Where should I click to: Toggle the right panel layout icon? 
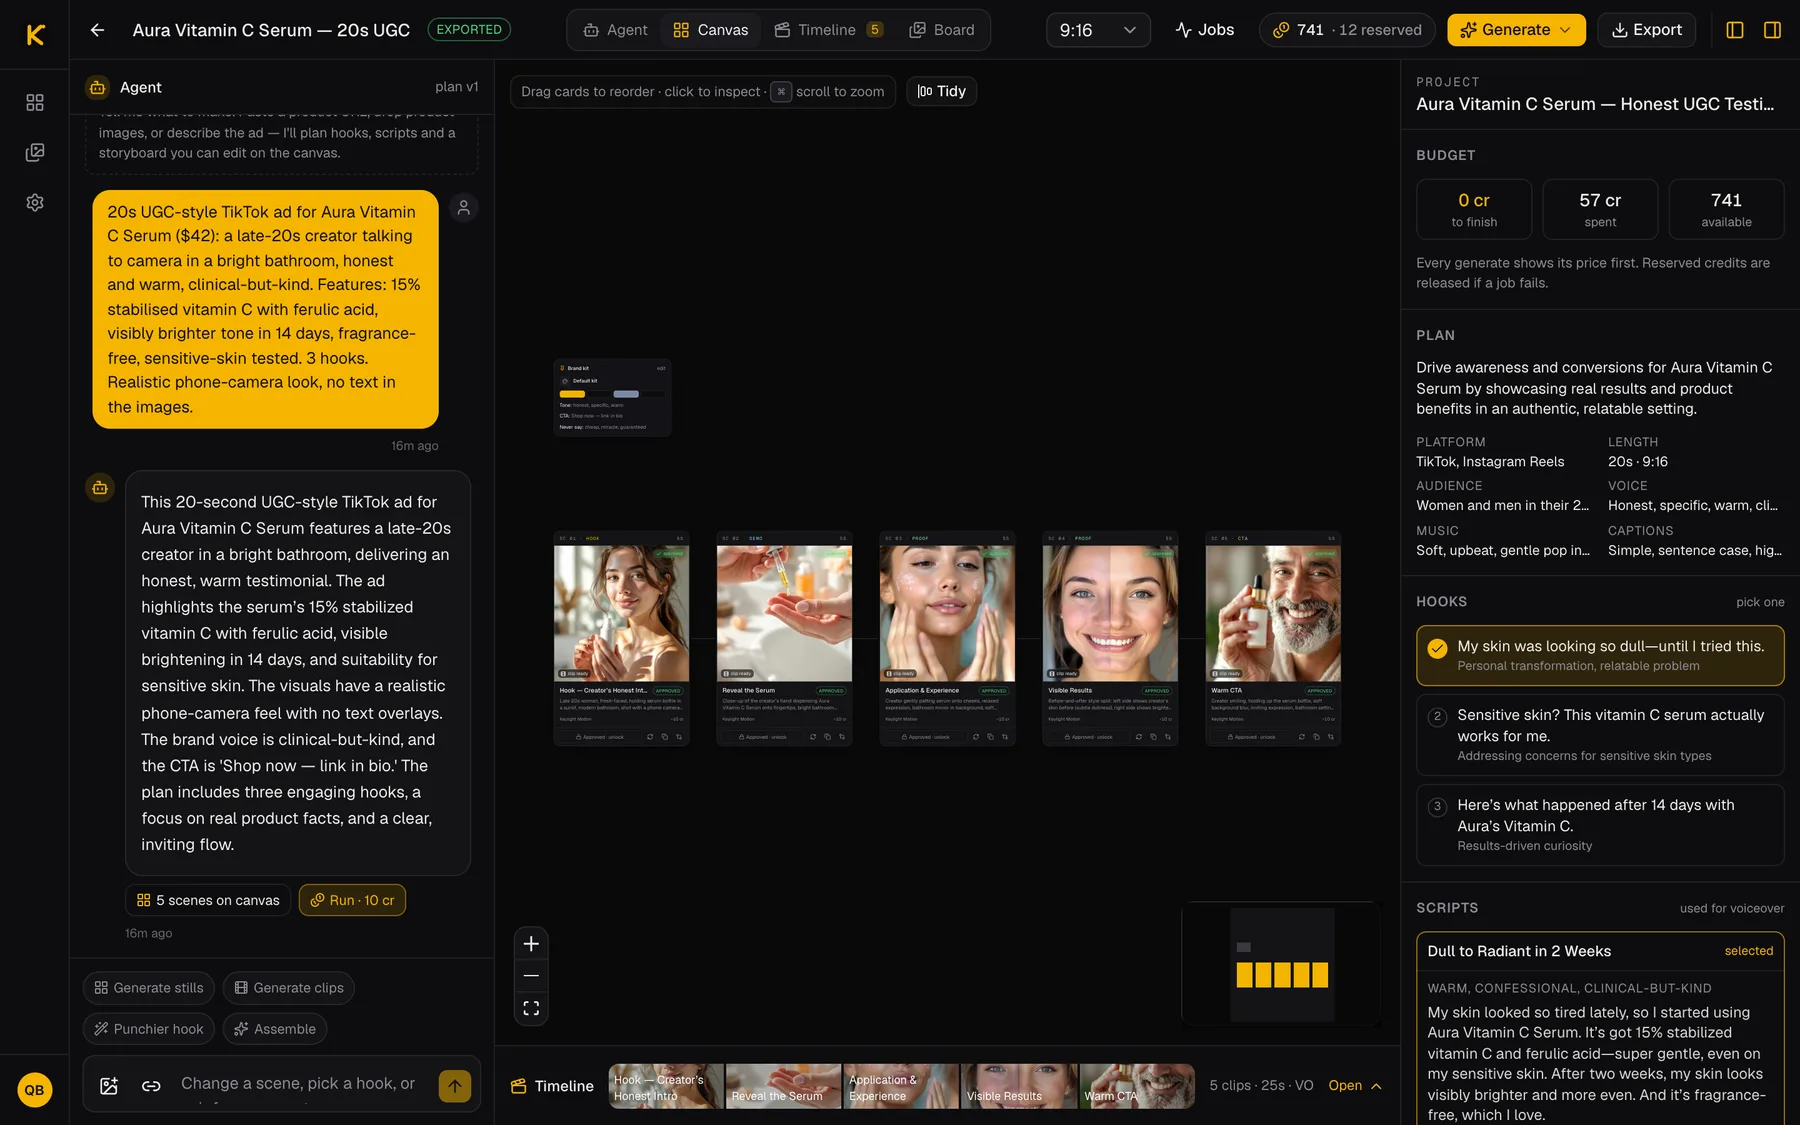point(1772,30)
